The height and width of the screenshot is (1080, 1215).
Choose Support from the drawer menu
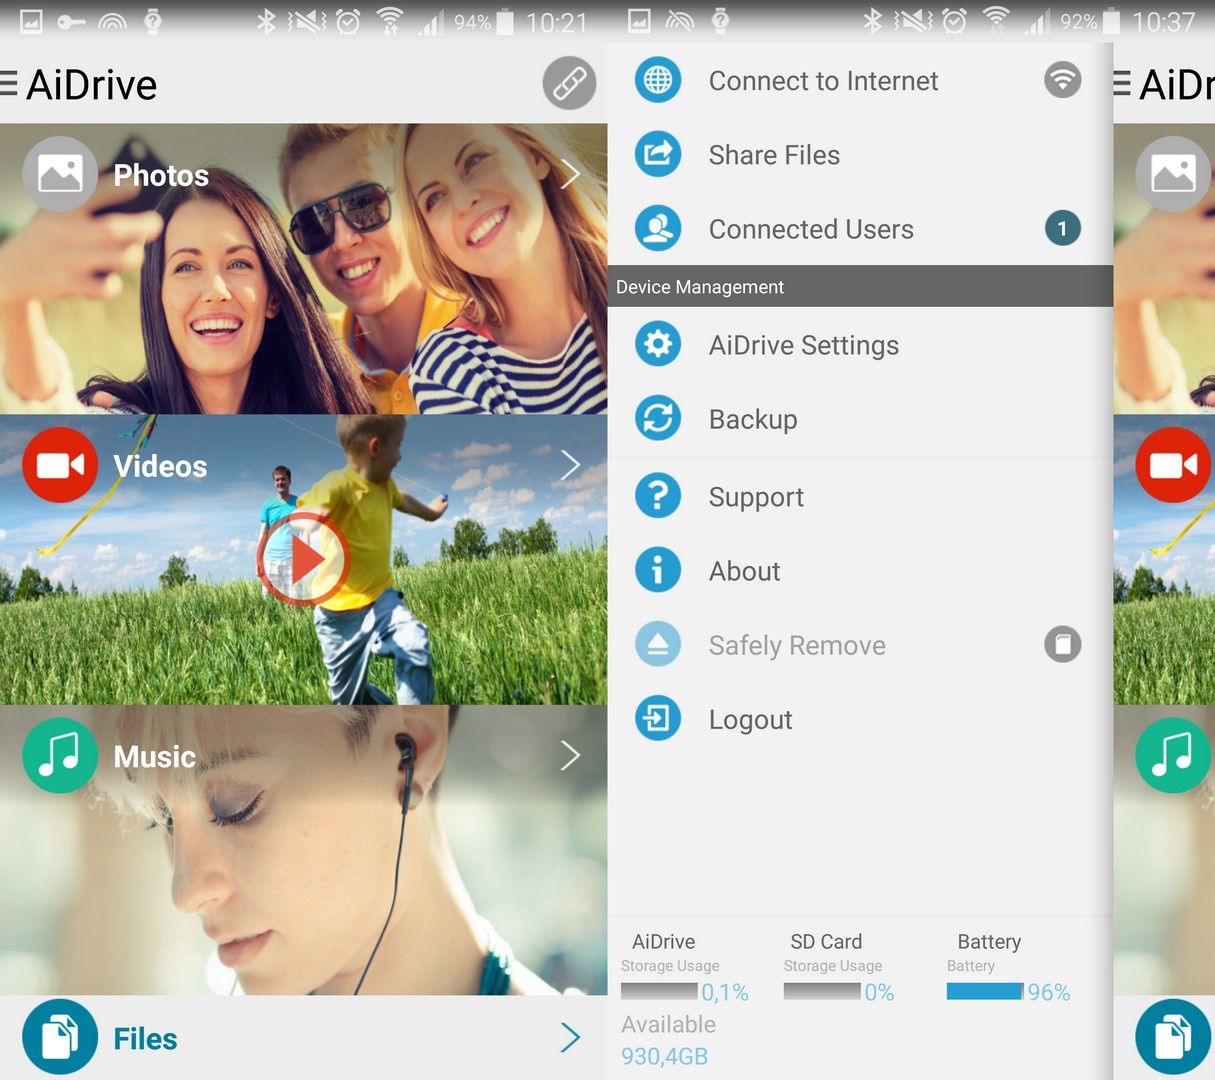pyautogui.click(x=860, y=496)
